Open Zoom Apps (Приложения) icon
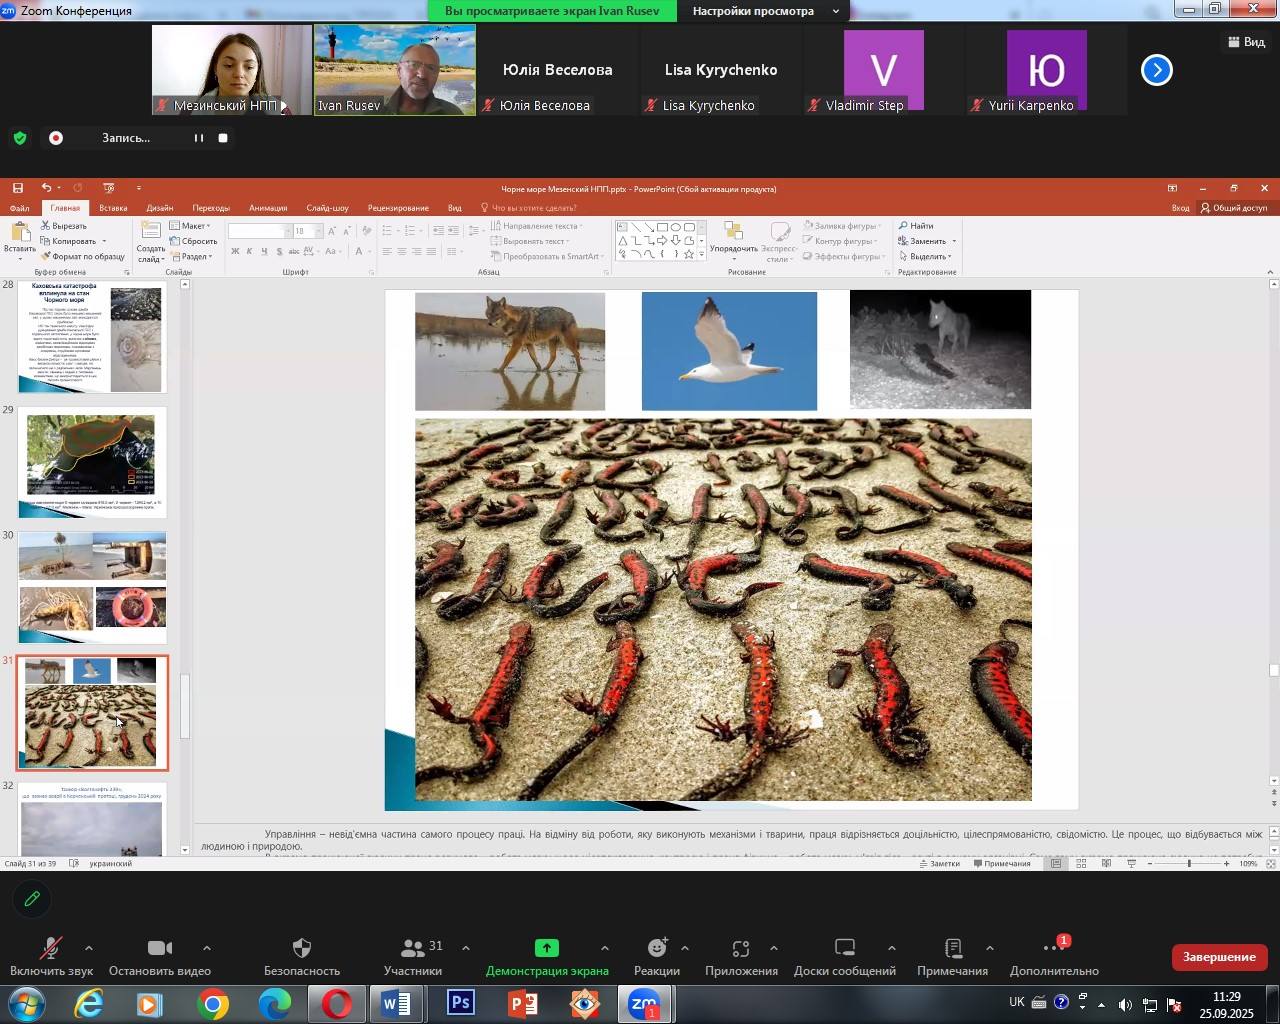 click(x=741, y=949)
